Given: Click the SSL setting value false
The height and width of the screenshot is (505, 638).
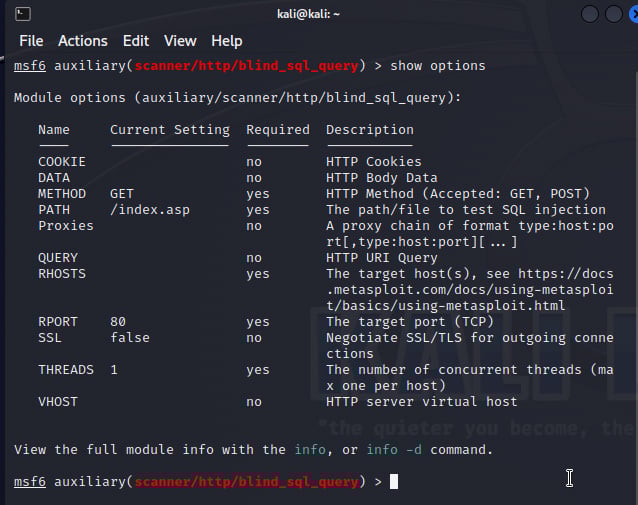Looking at the screenshot, I should (130, 338).
